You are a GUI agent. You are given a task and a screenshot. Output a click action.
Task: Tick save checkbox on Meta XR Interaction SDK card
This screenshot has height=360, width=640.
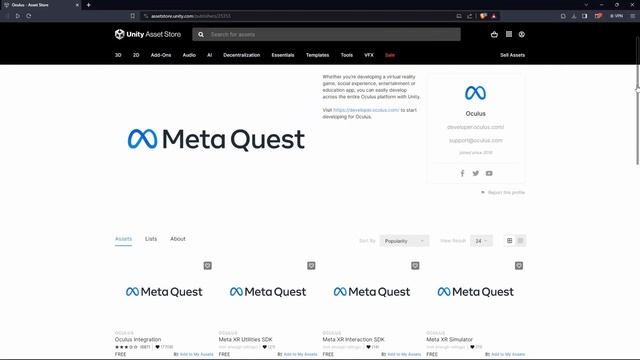pos(415,266)
